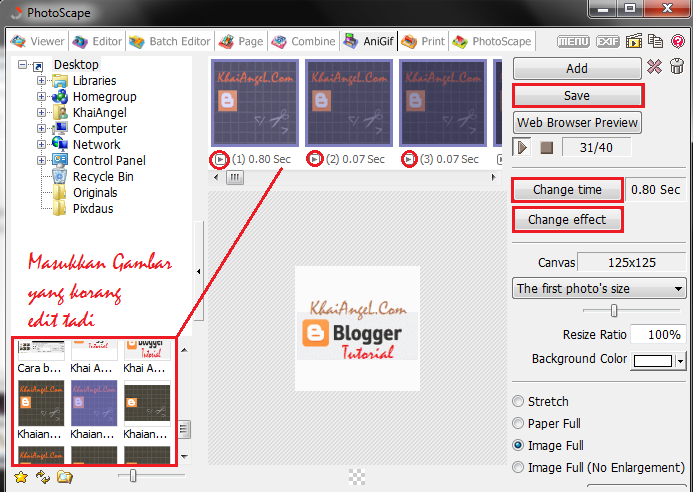Viewport: 693px width, 492px height.
Task: Select the Originals folder
Action: (x=95, y=193)
